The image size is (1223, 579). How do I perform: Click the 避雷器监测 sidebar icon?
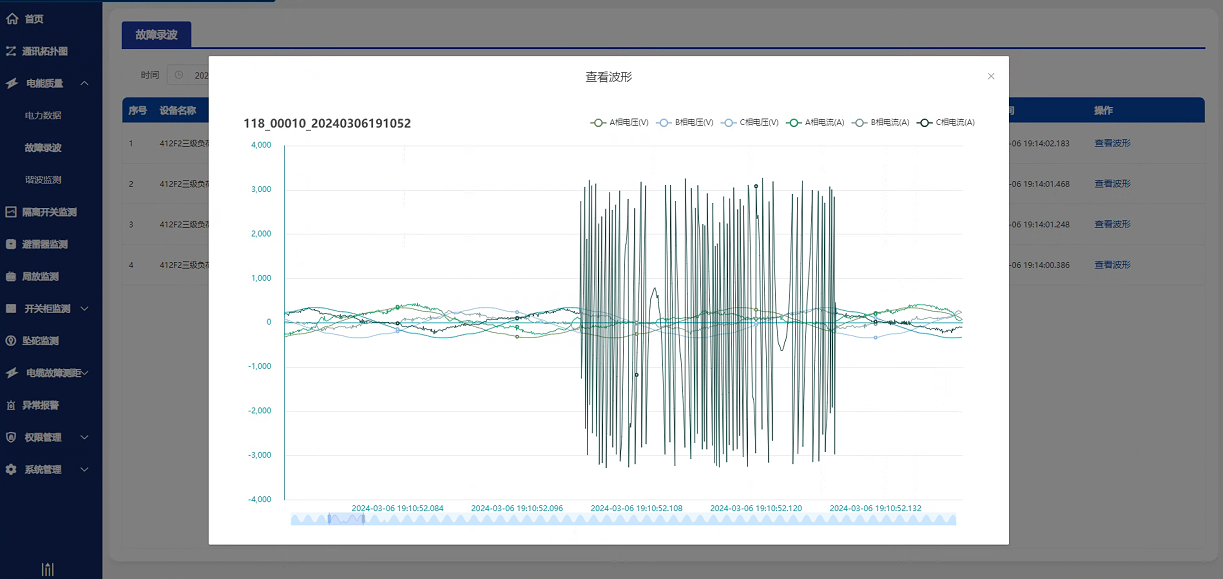tap(12, 244)
